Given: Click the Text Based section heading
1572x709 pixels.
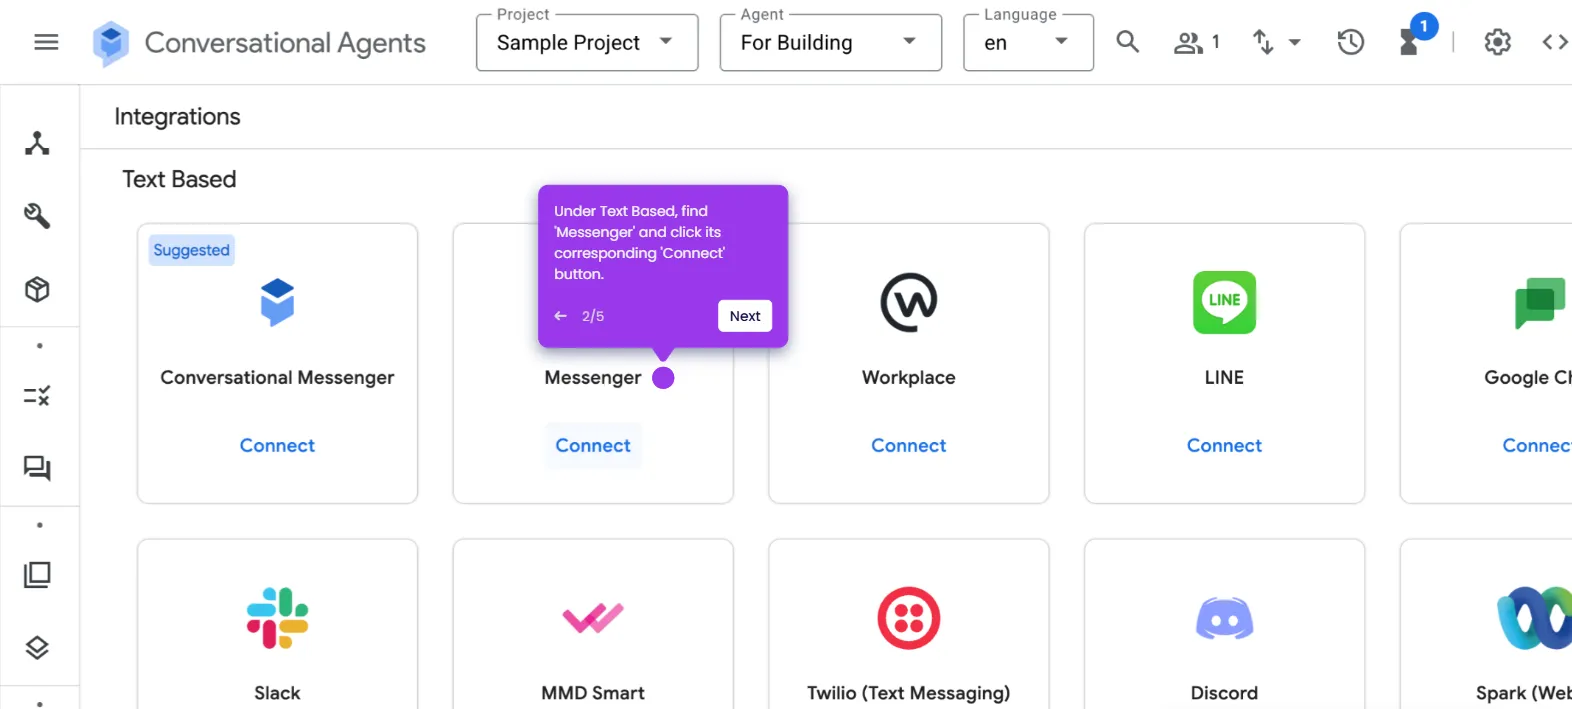Looking at the screenshot, I should click(179, 179).
